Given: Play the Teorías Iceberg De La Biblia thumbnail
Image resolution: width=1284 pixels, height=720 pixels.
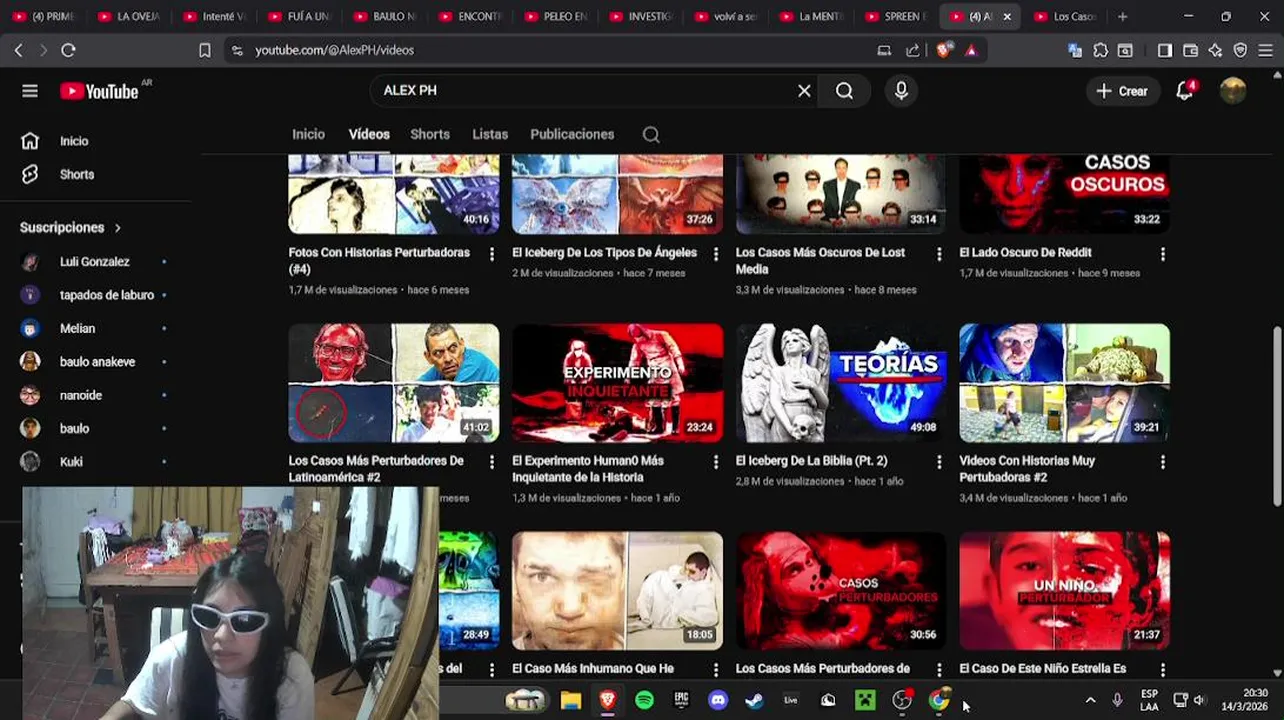Looking at the screenshot, I should click(x=841, y=383).
